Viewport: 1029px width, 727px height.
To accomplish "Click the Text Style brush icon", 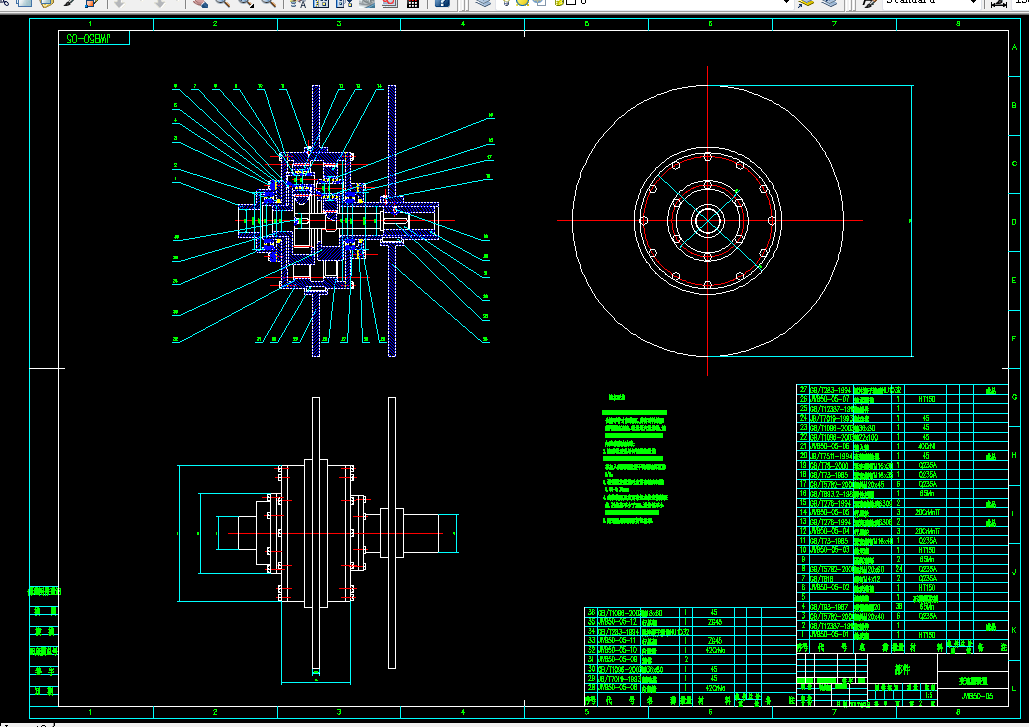I will (x=869, y=3).
